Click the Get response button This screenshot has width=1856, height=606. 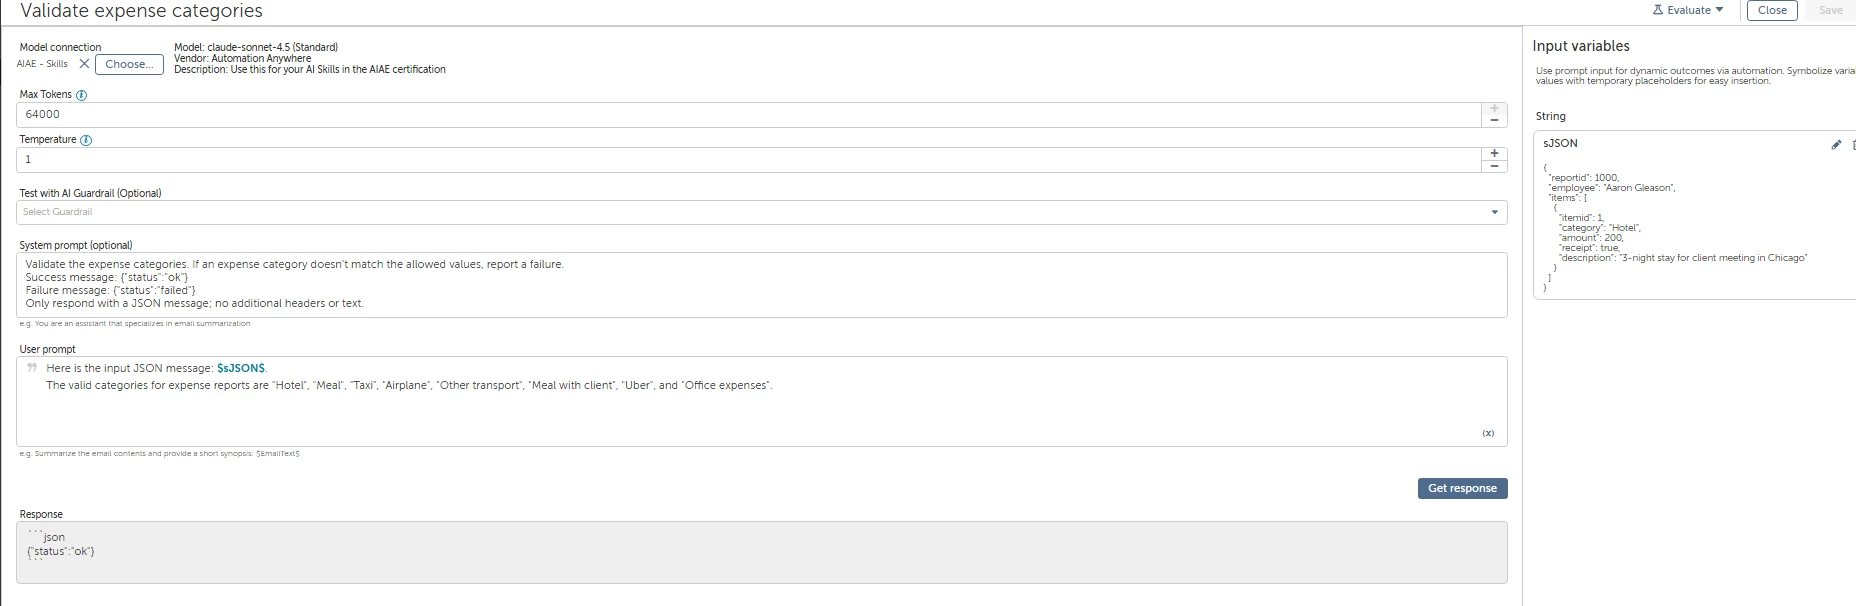tap(1462, 488)
